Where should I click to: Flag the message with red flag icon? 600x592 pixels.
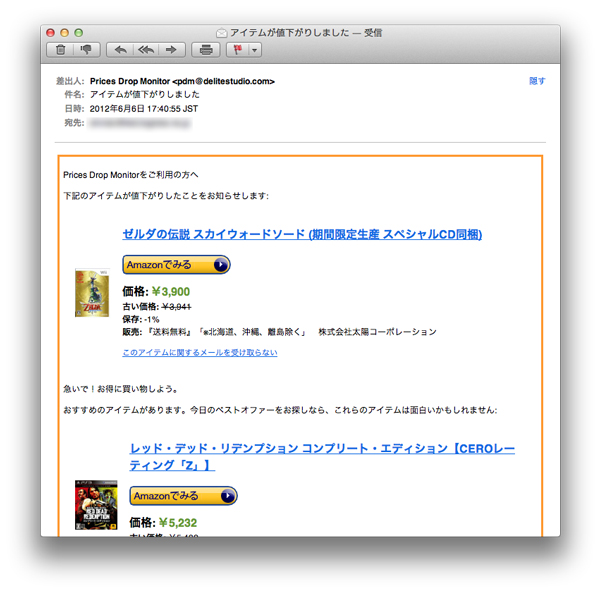(x=237, y=50)
